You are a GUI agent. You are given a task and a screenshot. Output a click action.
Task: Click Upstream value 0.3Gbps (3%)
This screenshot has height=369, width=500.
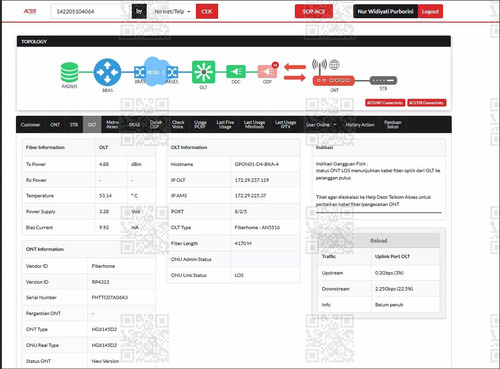[389, 273]
